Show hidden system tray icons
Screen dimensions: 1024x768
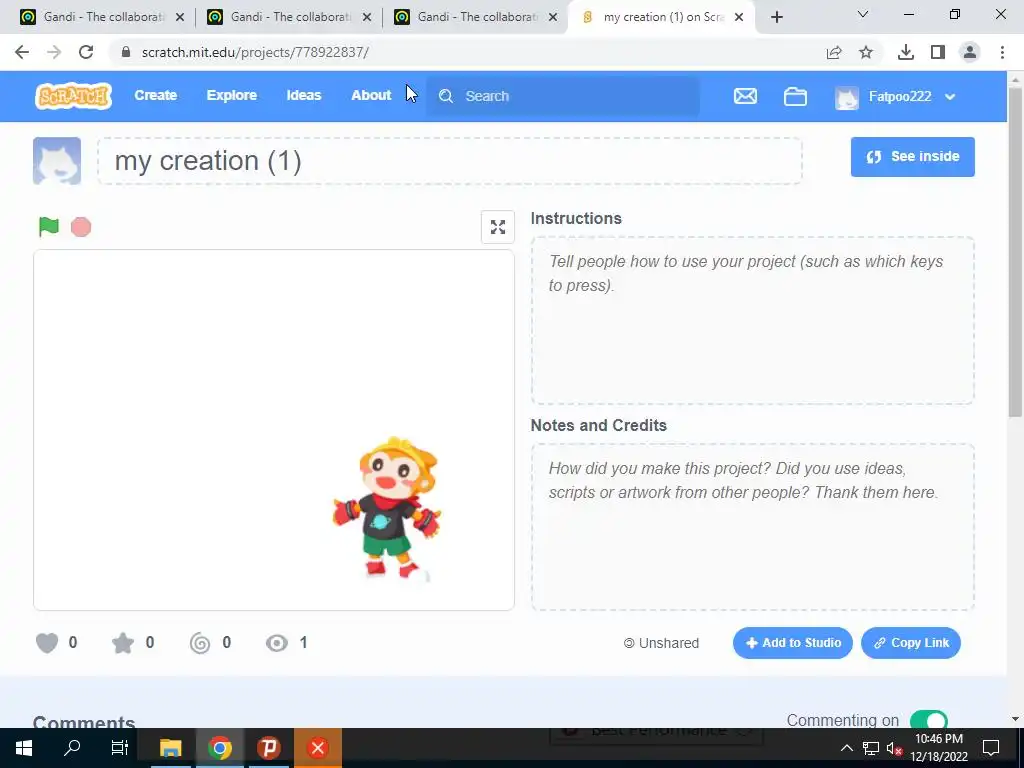pyautogui.click(x=846, y=748)
